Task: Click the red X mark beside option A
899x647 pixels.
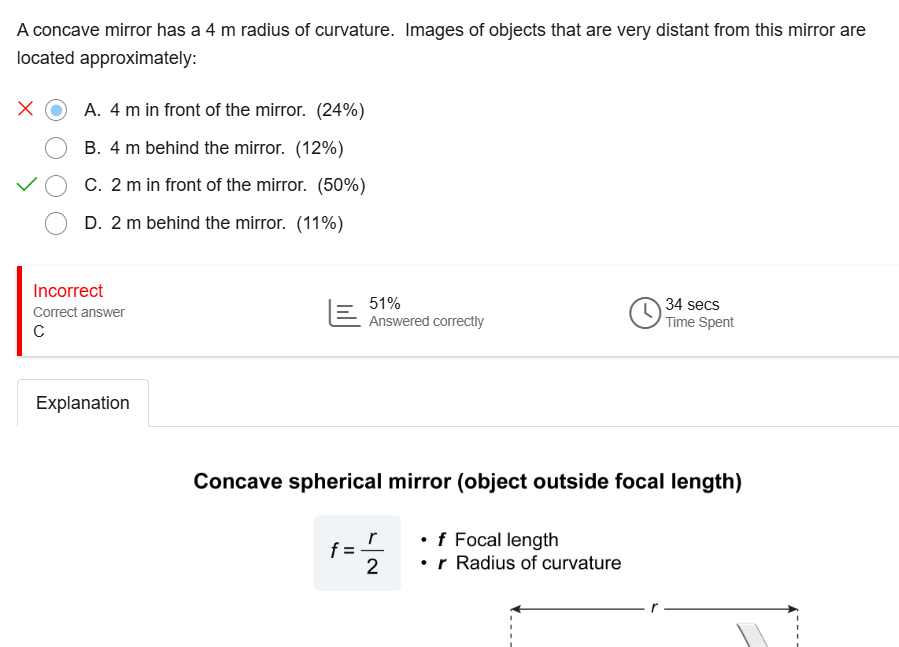Action: point(26,109)
